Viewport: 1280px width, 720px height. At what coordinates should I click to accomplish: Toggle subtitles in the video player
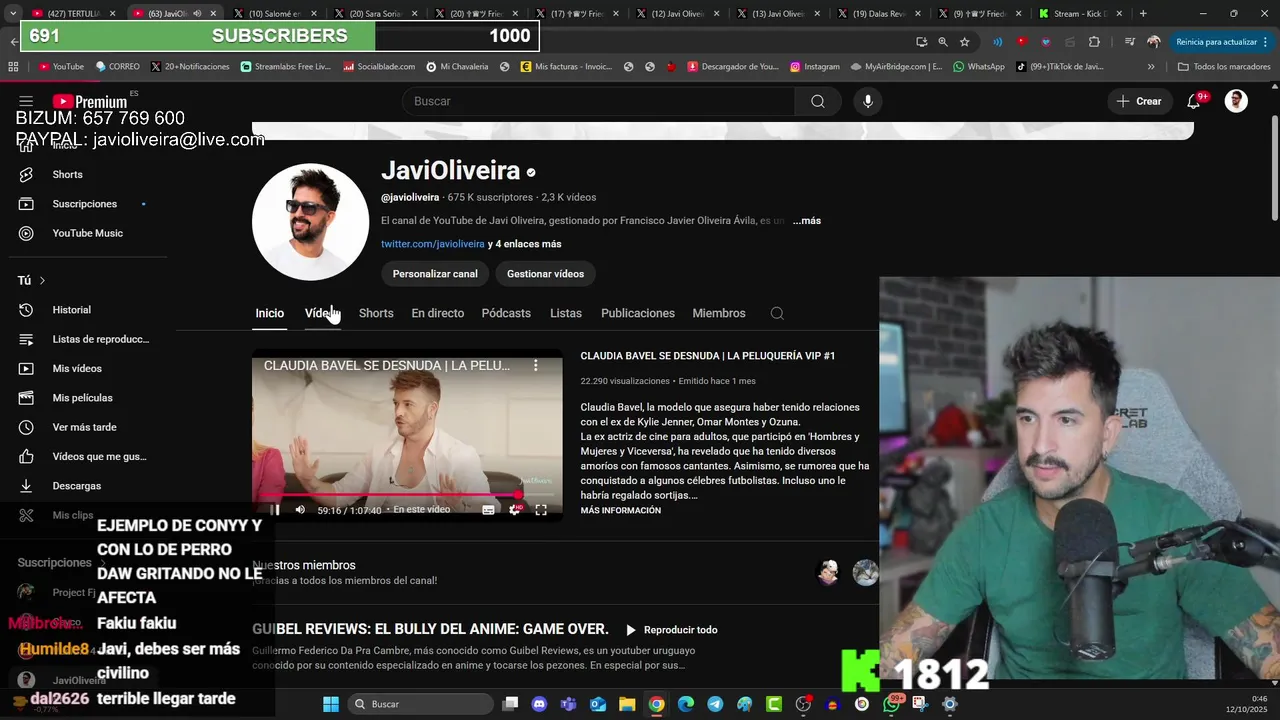tap(488, 510)
